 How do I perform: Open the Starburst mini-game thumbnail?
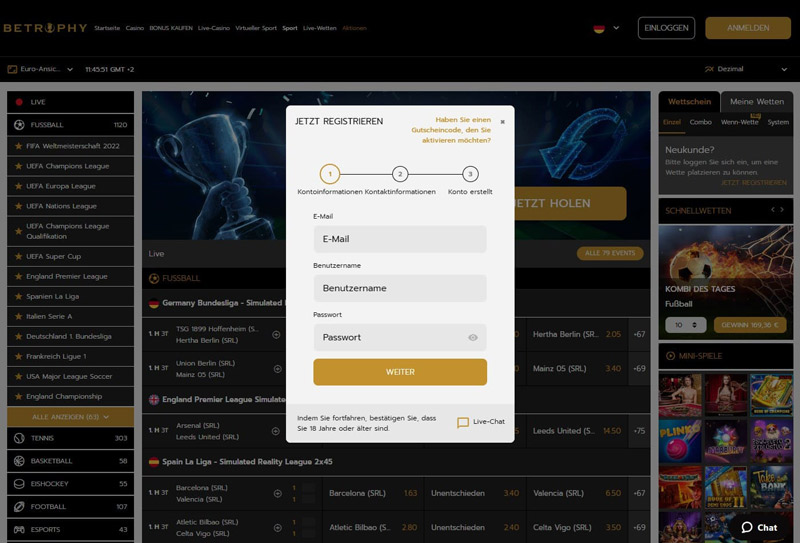(726, 441)
